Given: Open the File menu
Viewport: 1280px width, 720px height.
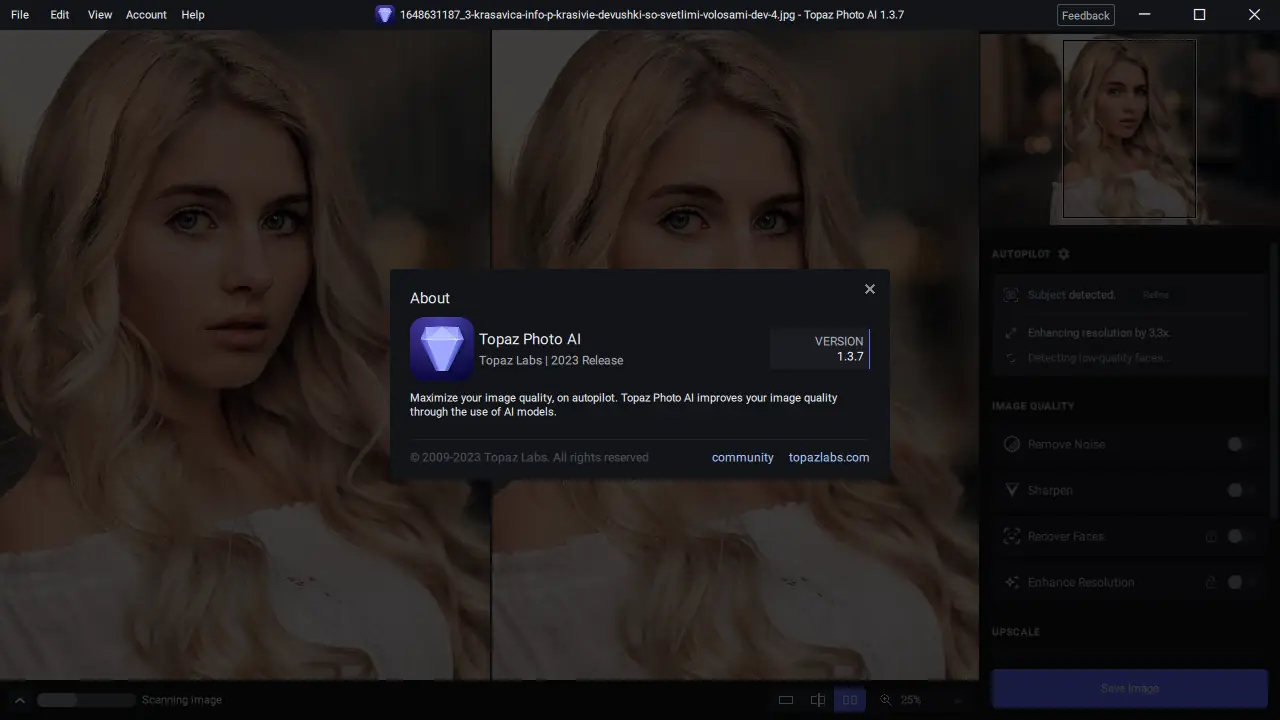Looking at the screenshot, I should (x=20, y=15).
